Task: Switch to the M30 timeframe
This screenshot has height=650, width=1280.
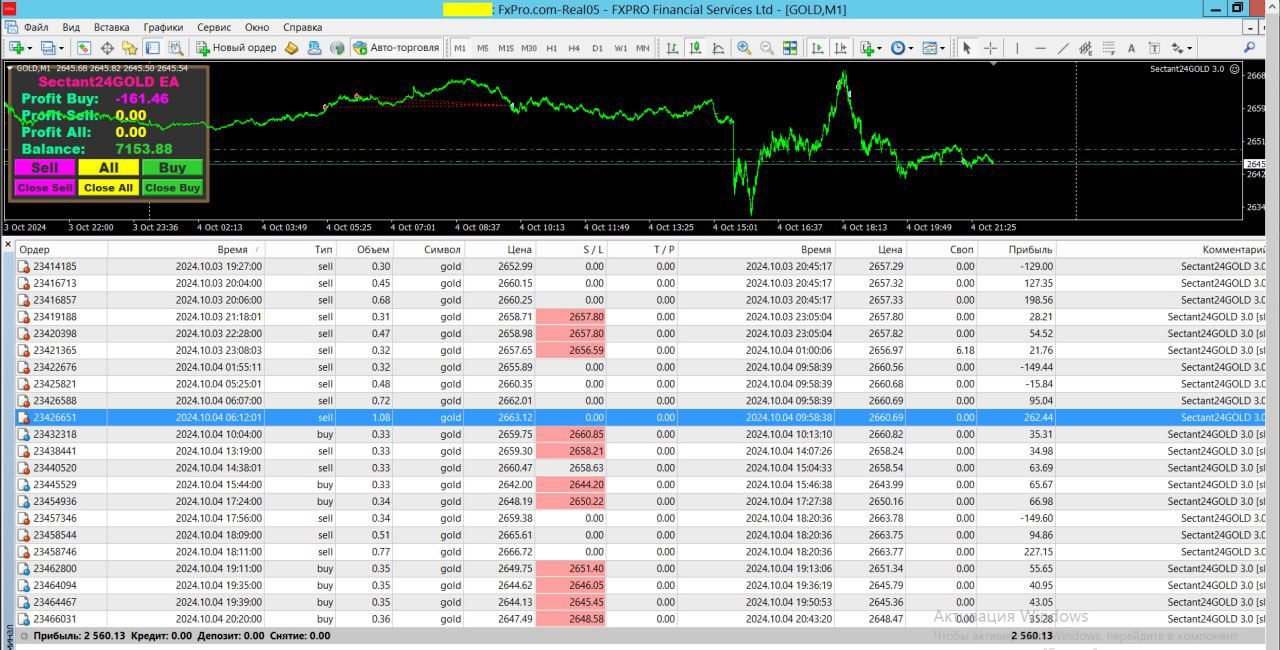Action: 529,48
